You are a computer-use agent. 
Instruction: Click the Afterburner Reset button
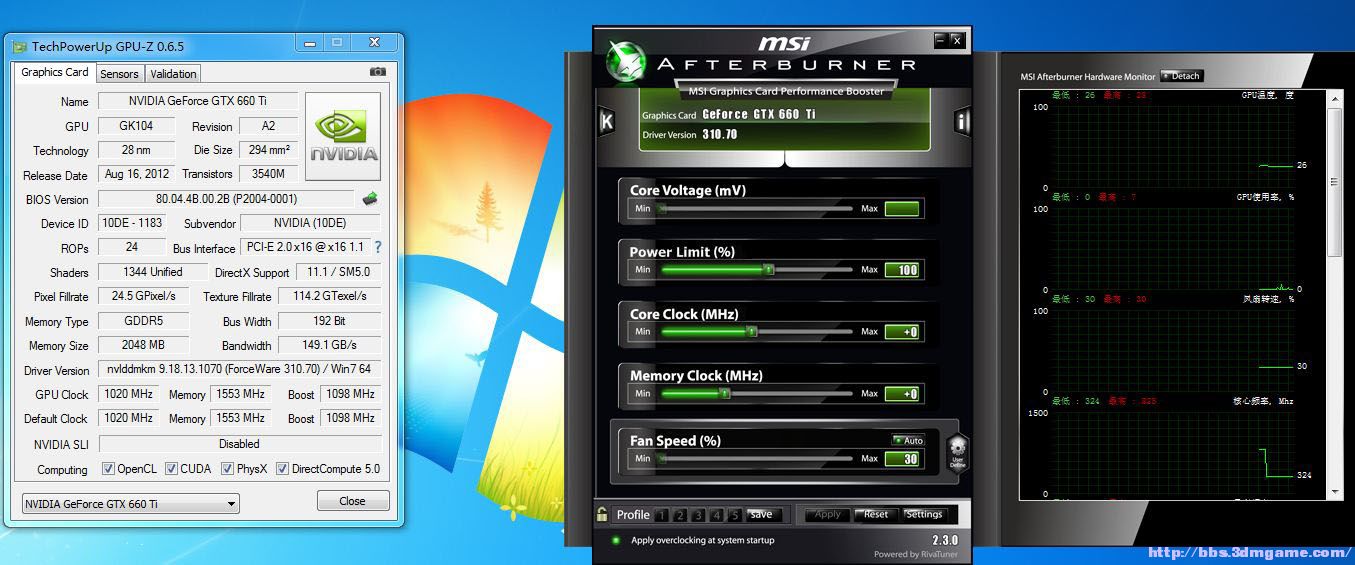[876, 515]
